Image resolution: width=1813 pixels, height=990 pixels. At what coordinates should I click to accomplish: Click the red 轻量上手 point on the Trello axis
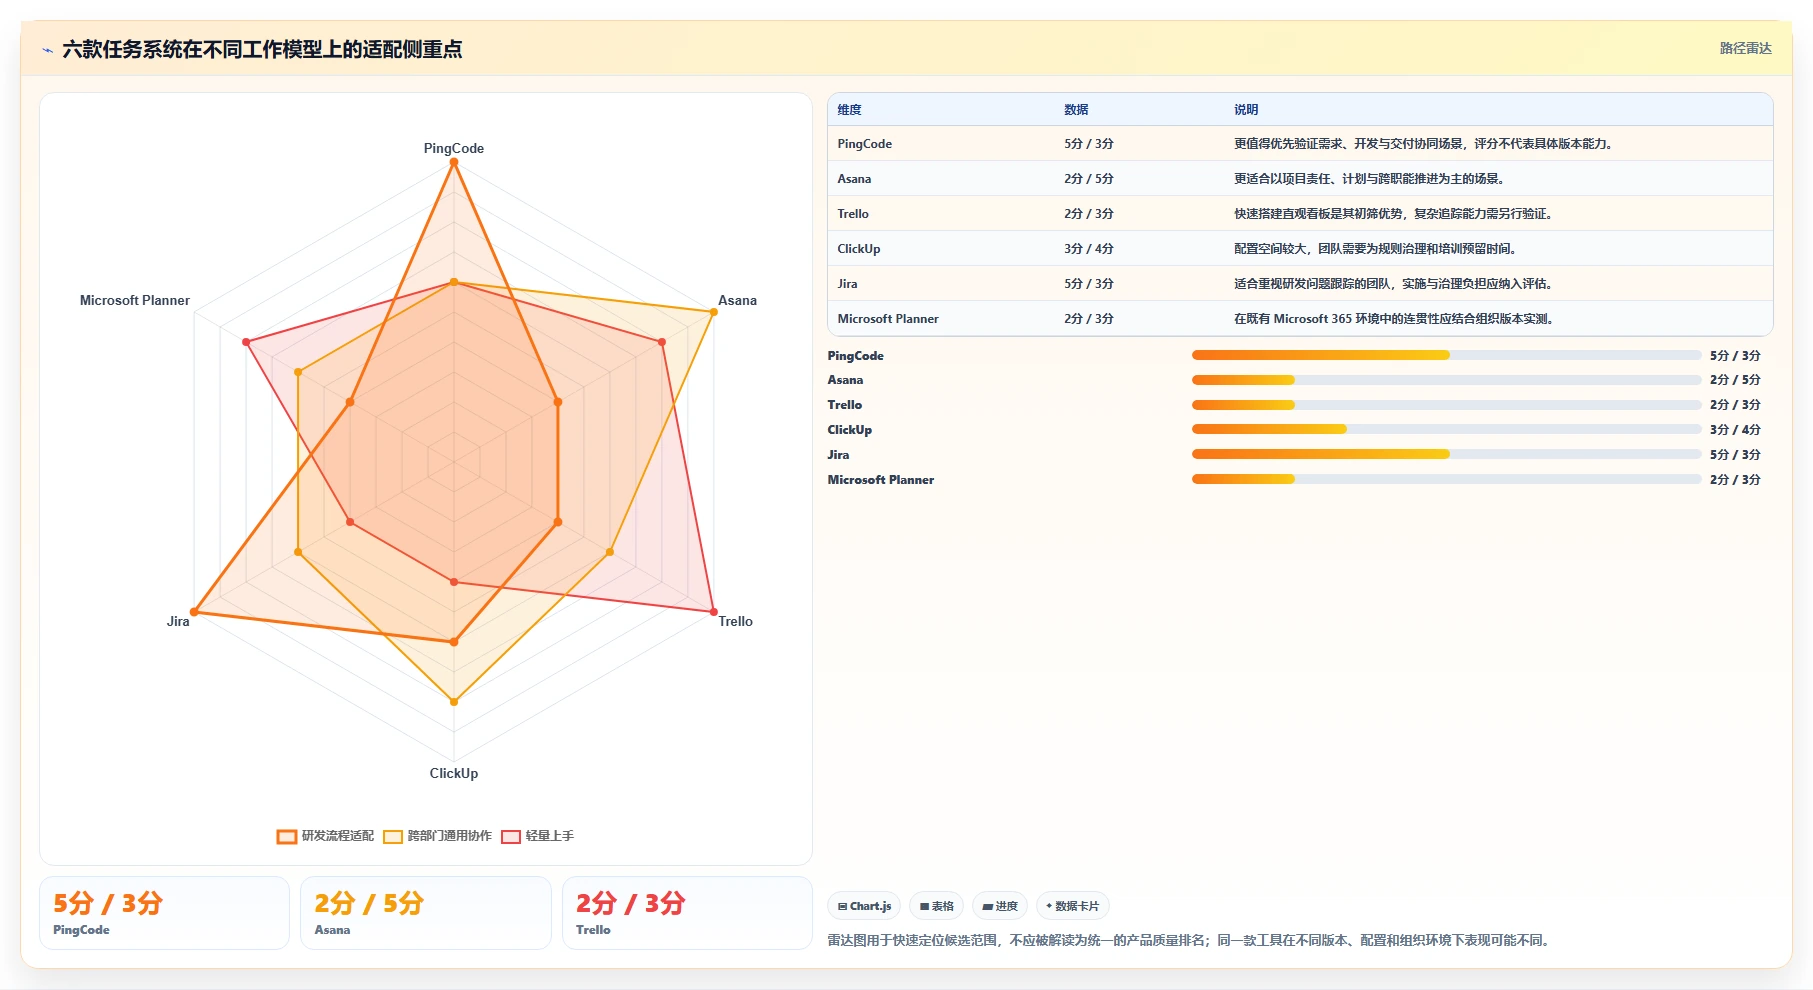pos(713,612)
